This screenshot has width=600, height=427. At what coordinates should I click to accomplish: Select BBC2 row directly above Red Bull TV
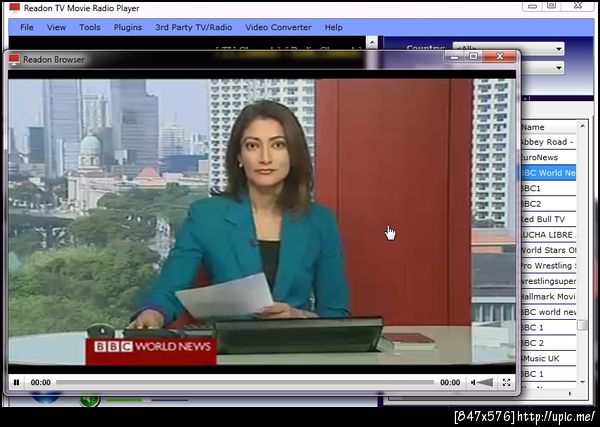click(548, 204)
